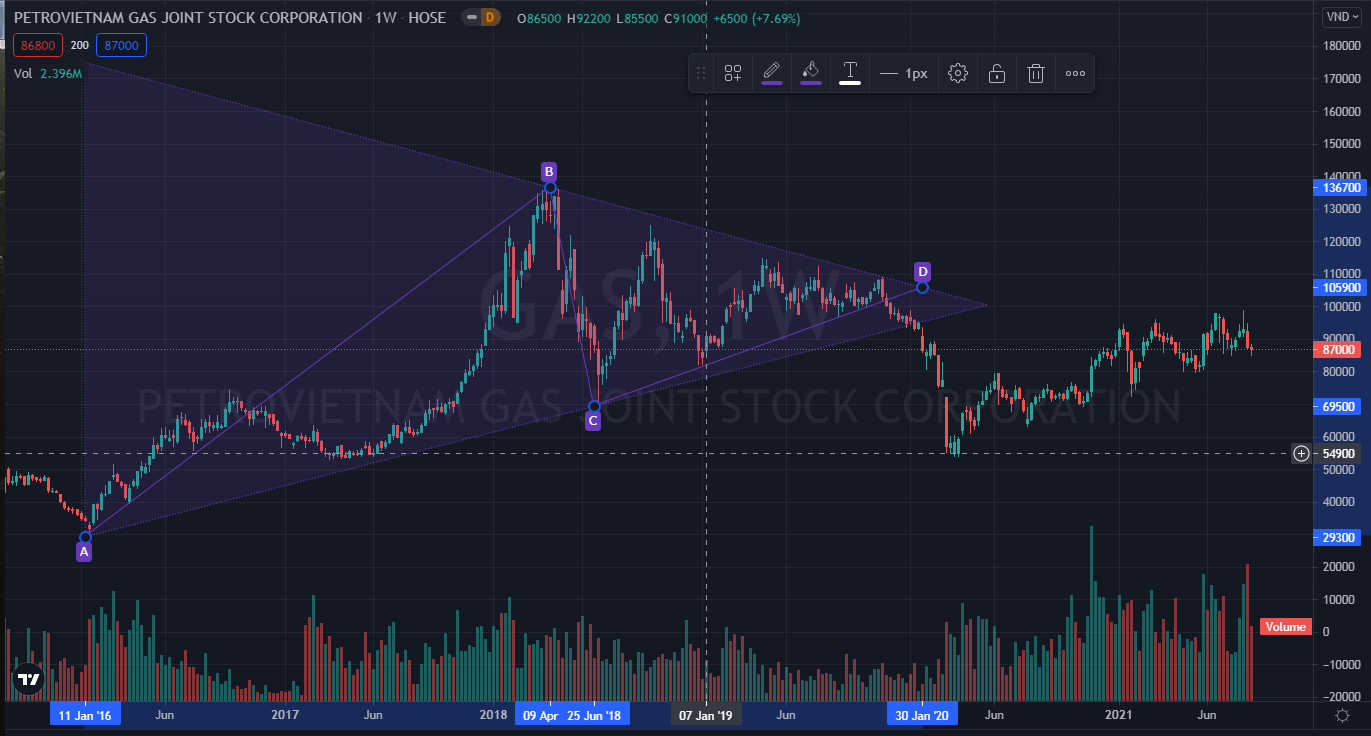Toggle the delayed data D indicator
The width and height of the screenshot is (1371, 736).
tap(489, 18)
